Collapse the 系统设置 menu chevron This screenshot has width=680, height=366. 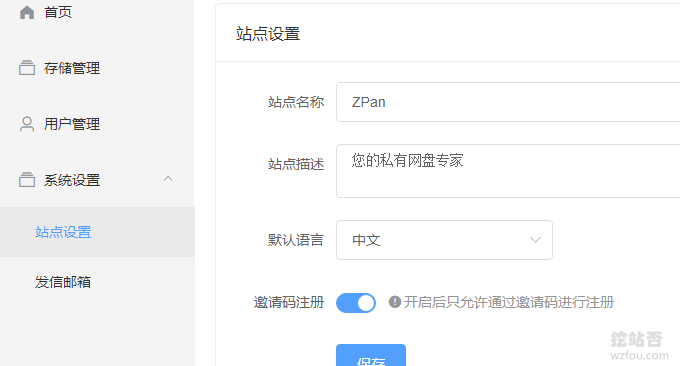tap(168, 179)
